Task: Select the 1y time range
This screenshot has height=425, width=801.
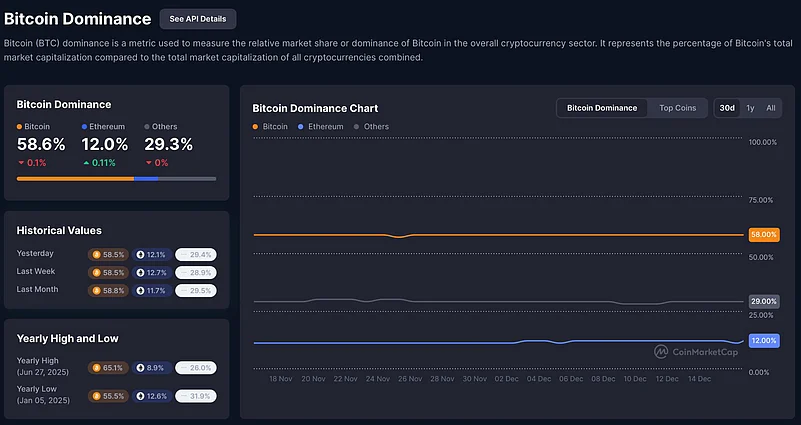Action: click(x=750, y=108)
